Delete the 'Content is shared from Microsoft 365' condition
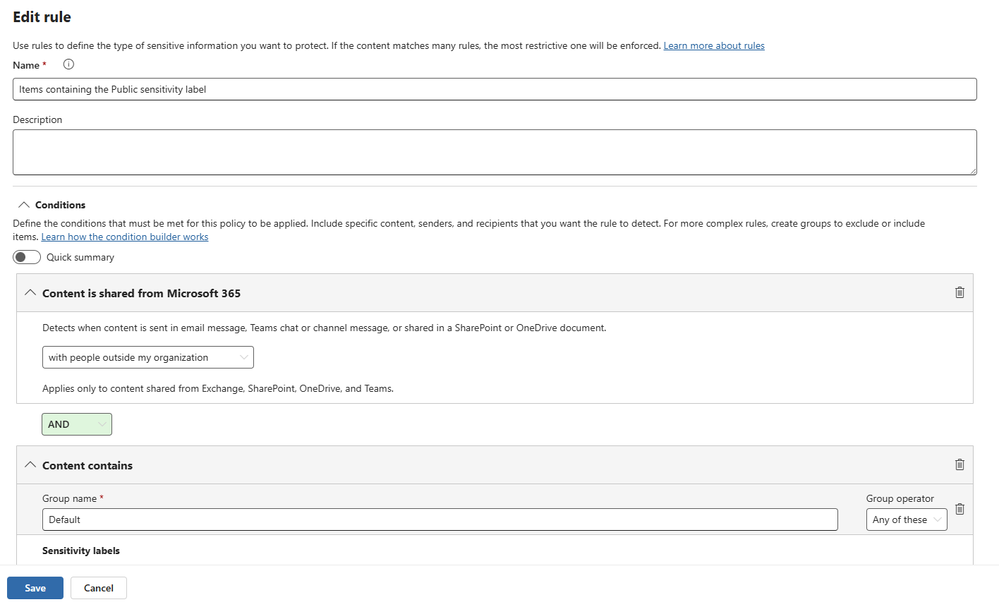The width and height of the screenshot is (999, 603). (x=960, y=293)
